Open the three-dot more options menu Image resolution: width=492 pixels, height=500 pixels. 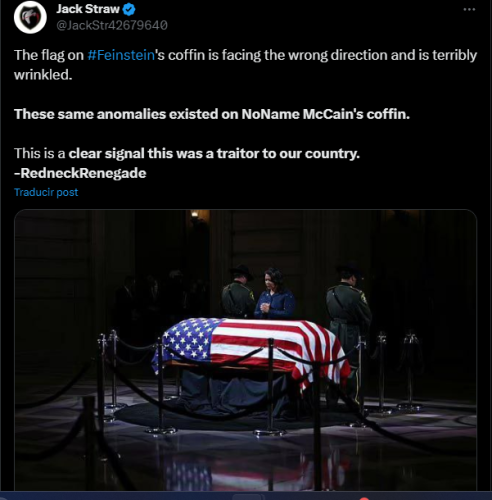coord(469,9)
